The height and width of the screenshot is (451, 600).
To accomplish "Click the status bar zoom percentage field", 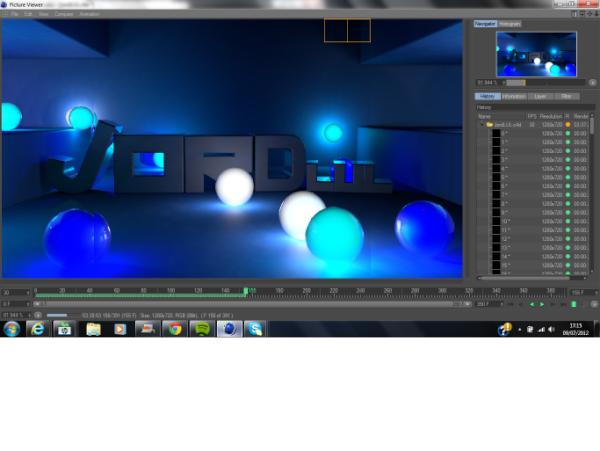I will click(x=15, y=316).
